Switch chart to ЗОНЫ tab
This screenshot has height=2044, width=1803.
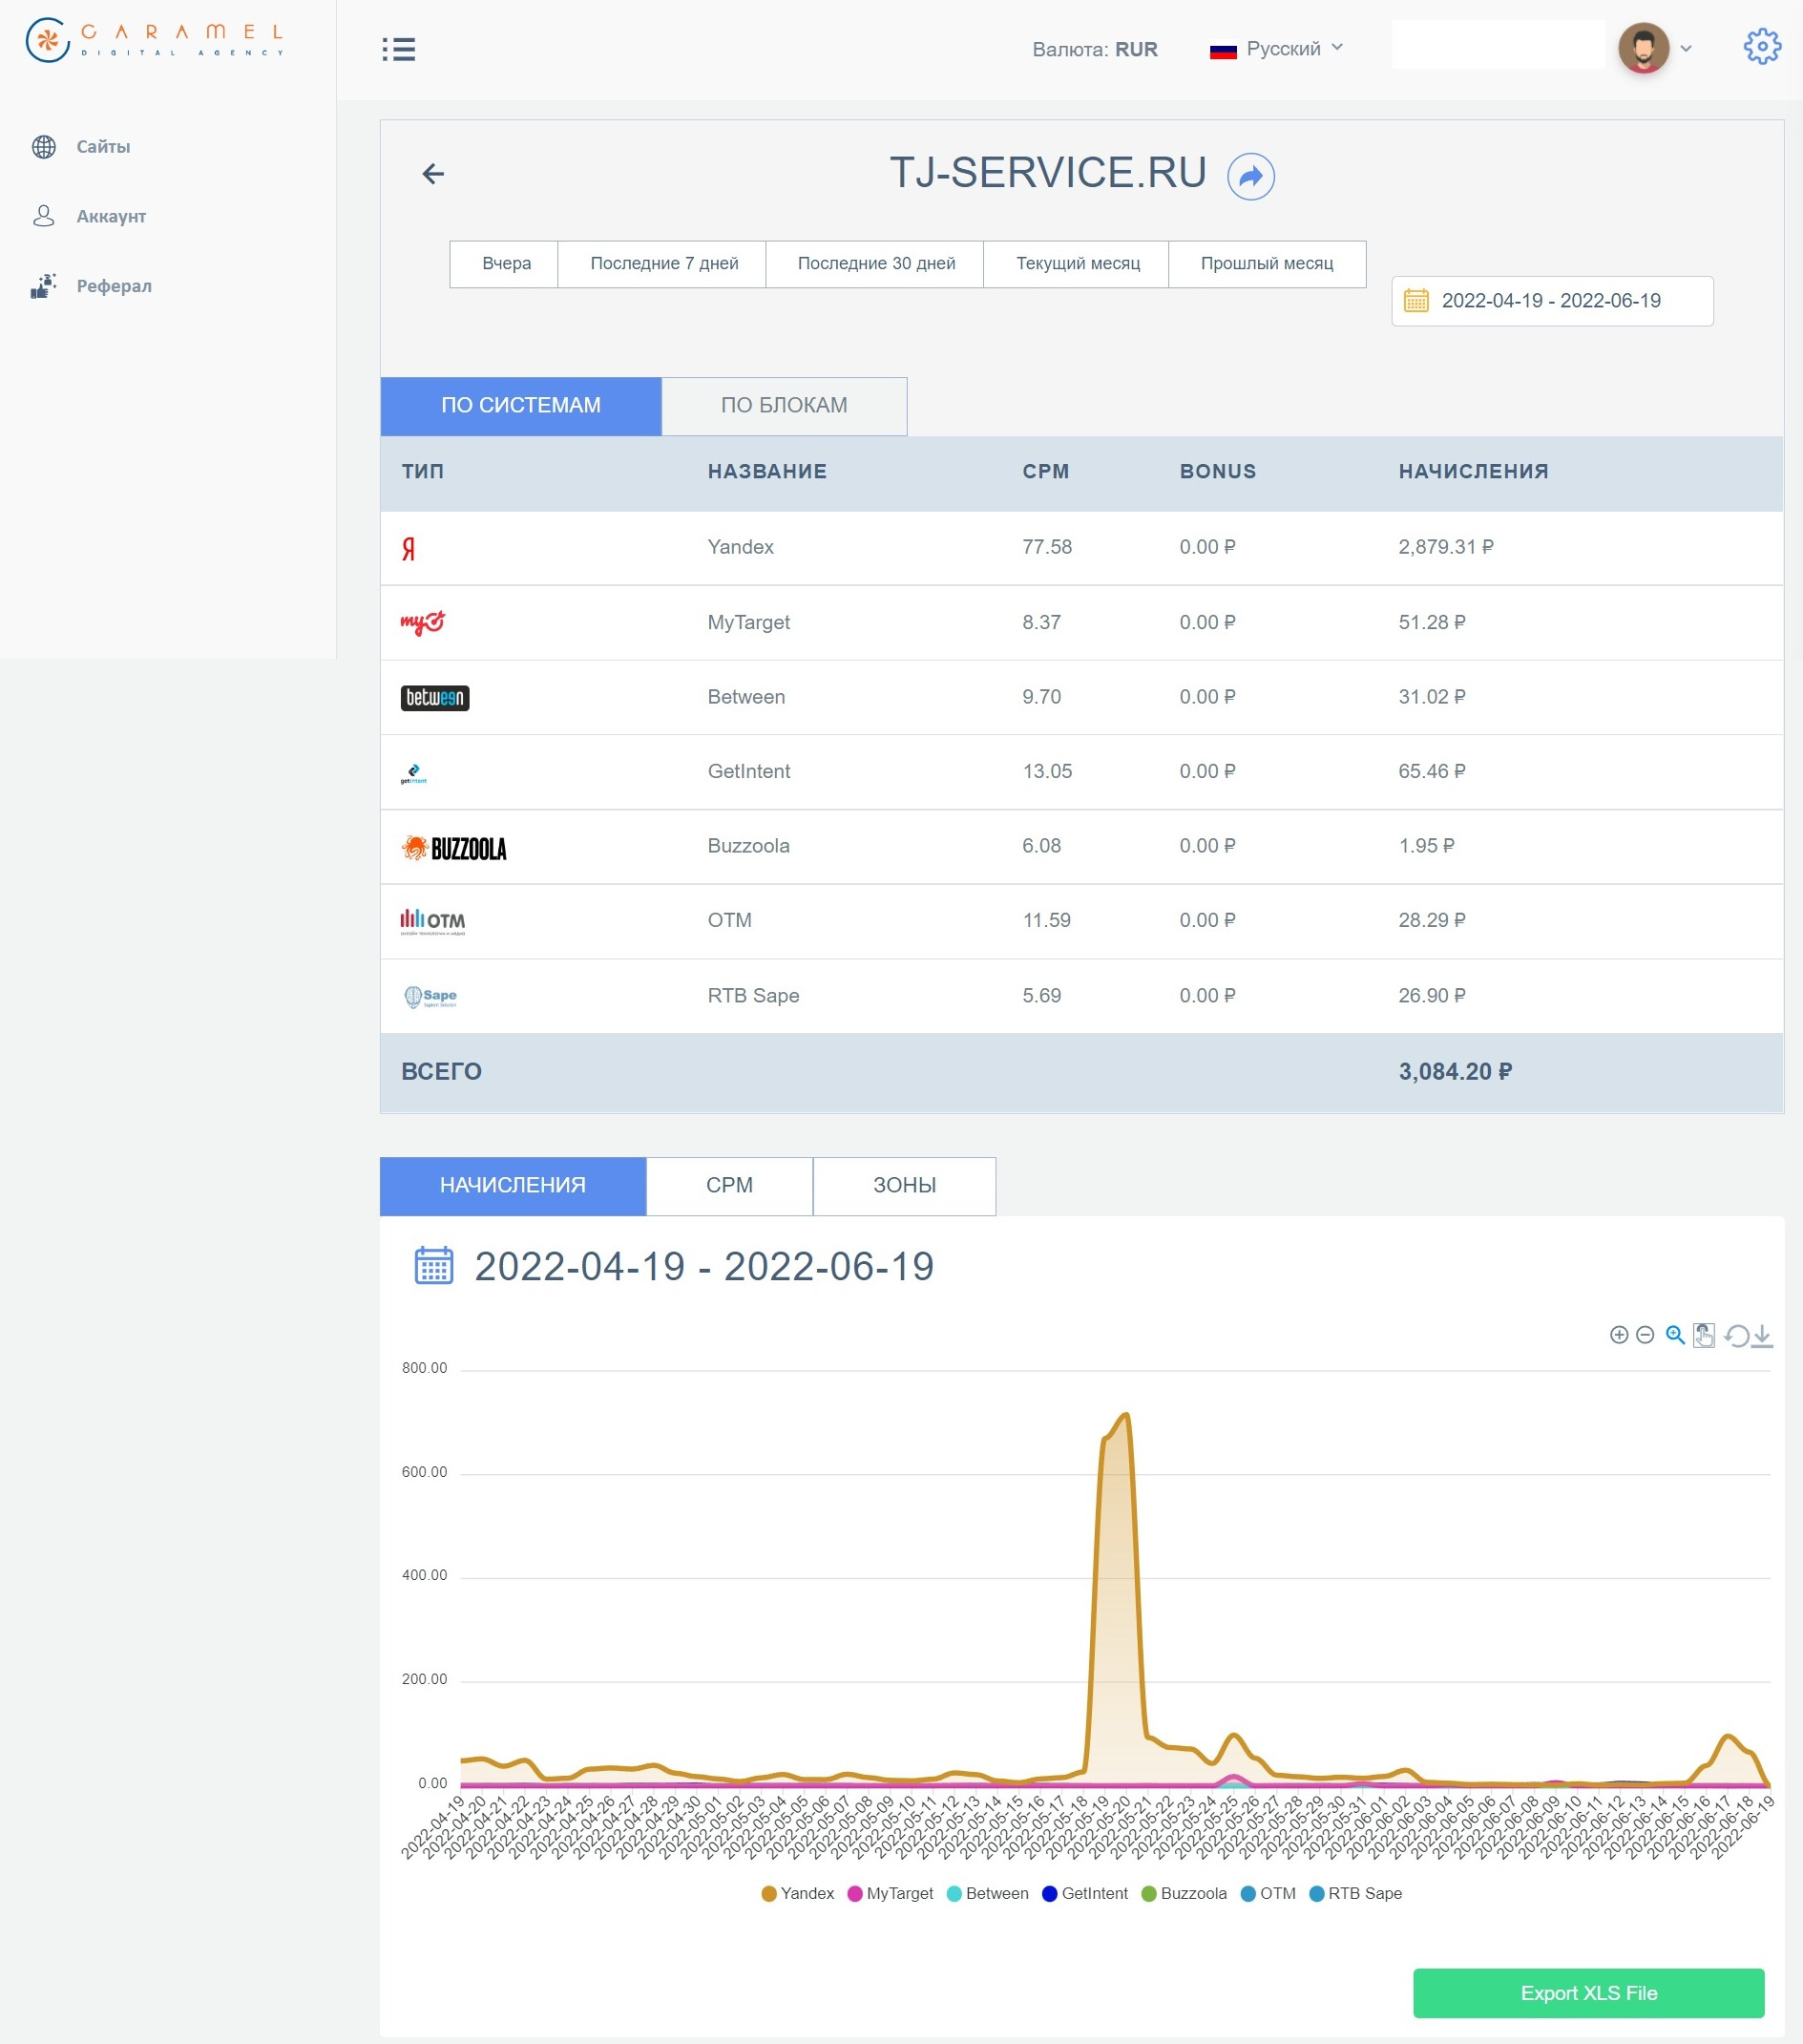point(904,1186)
